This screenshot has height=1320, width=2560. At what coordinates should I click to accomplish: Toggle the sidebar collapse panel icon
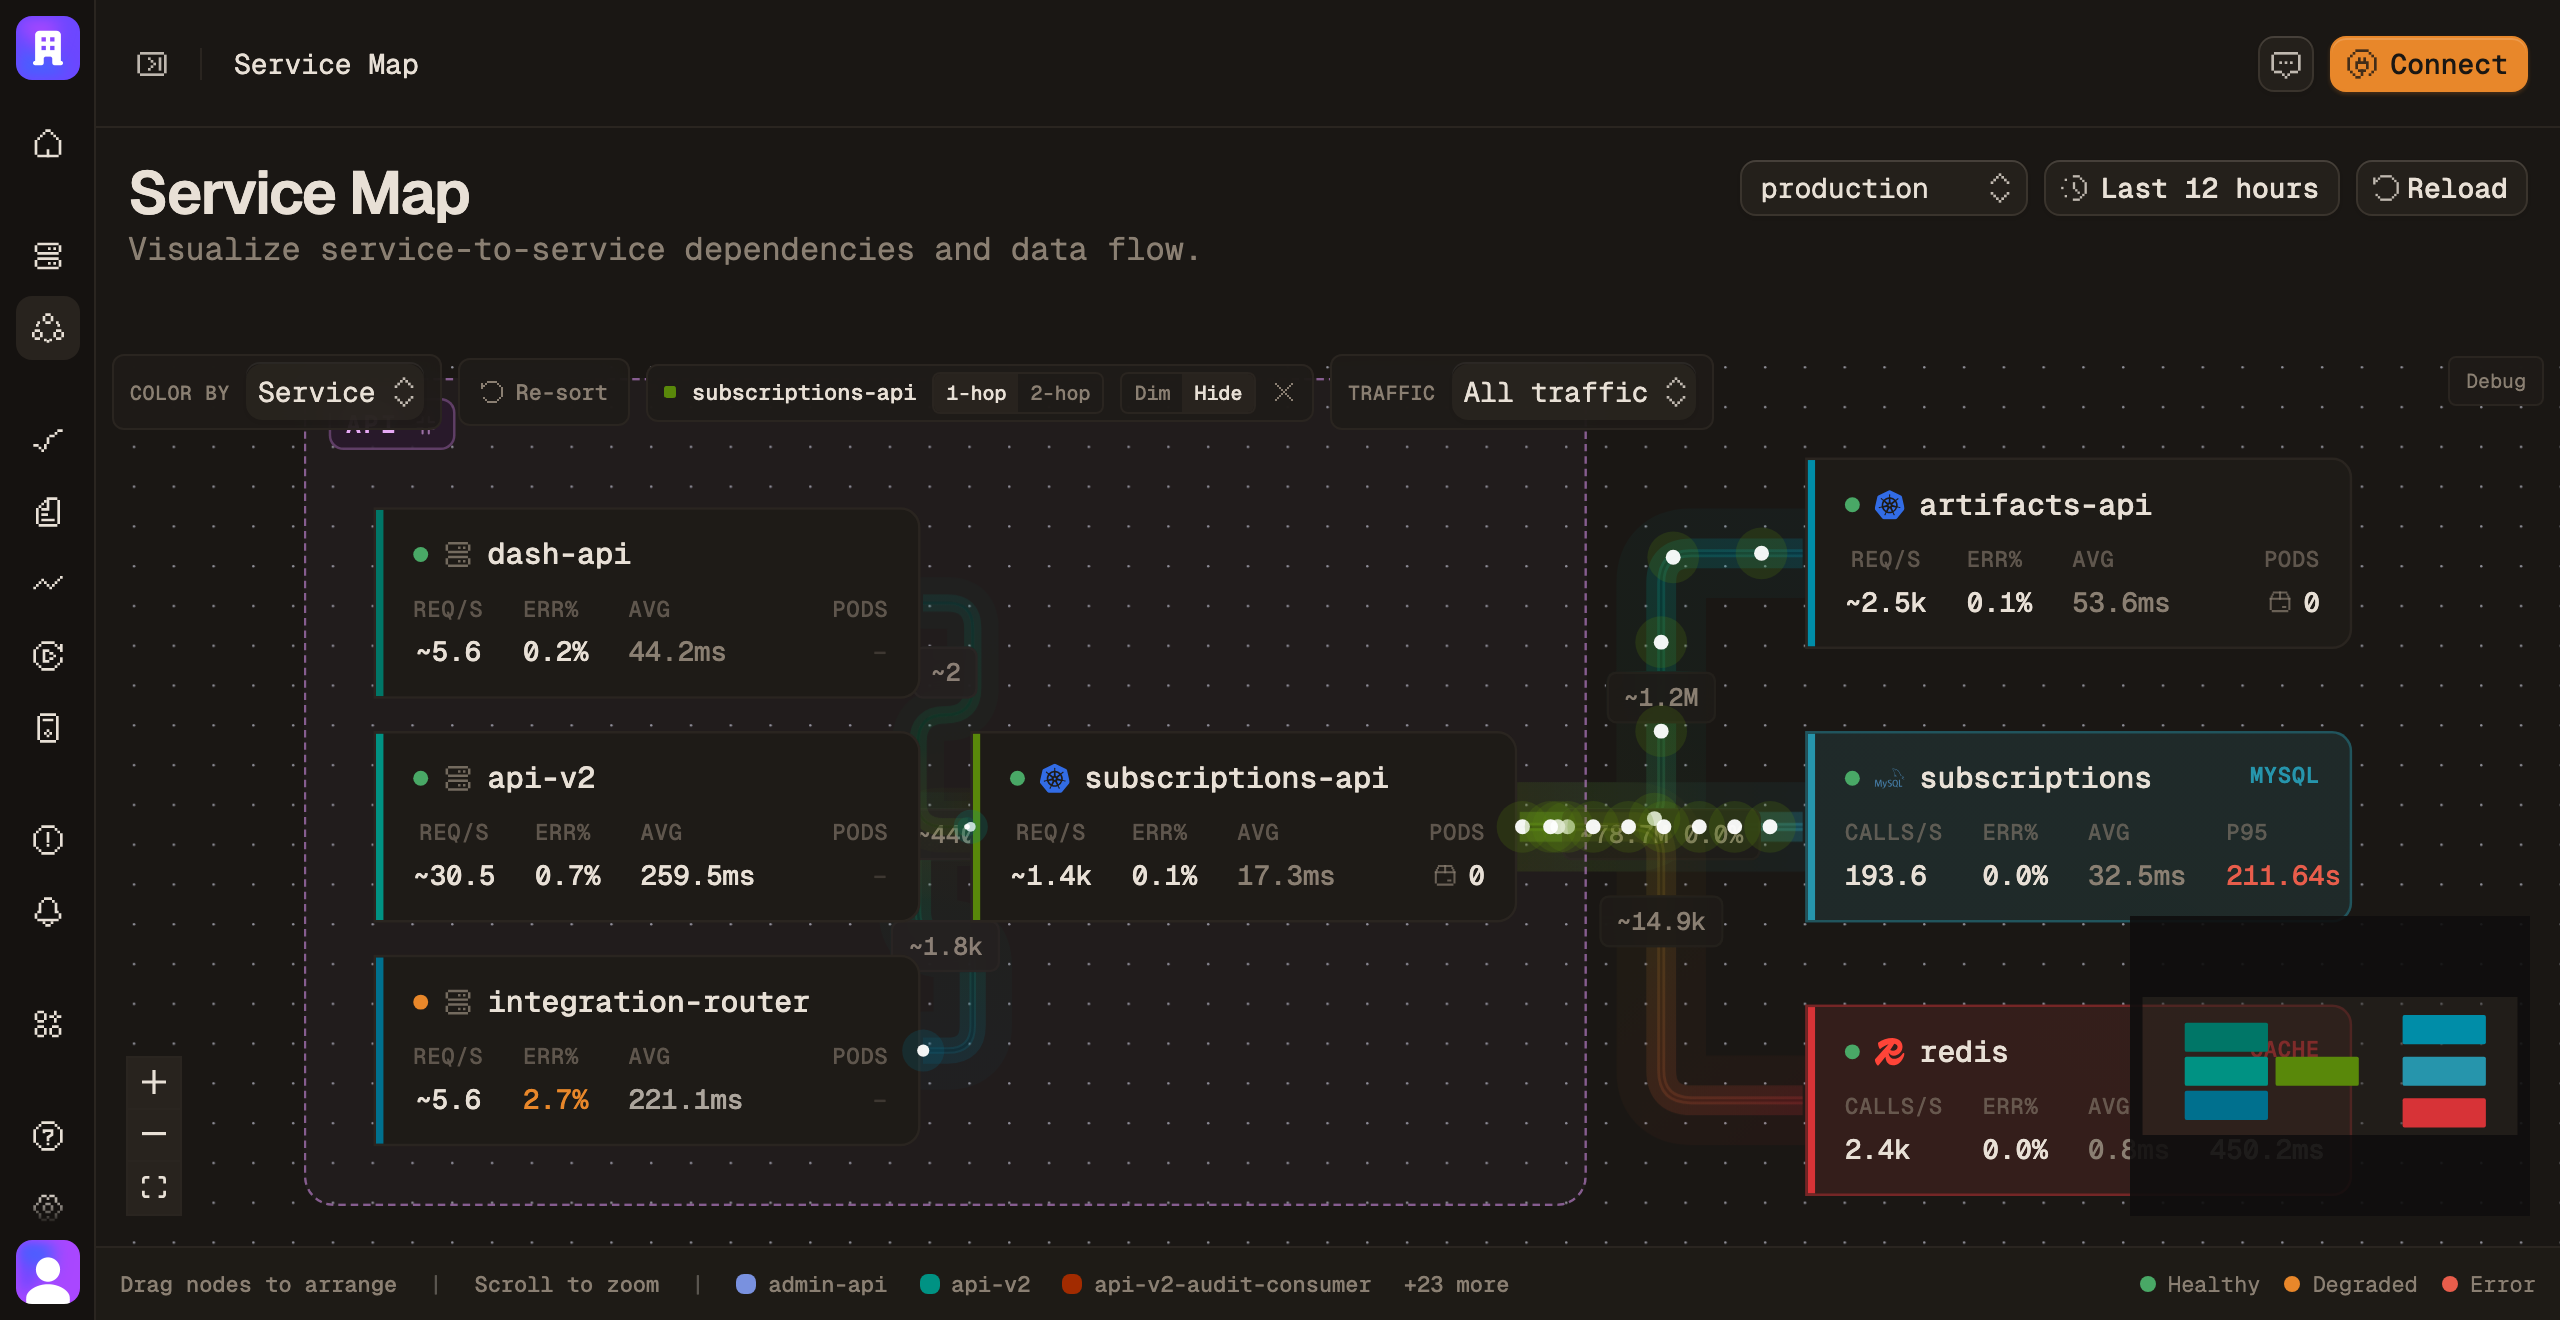[x=152, y=64]
